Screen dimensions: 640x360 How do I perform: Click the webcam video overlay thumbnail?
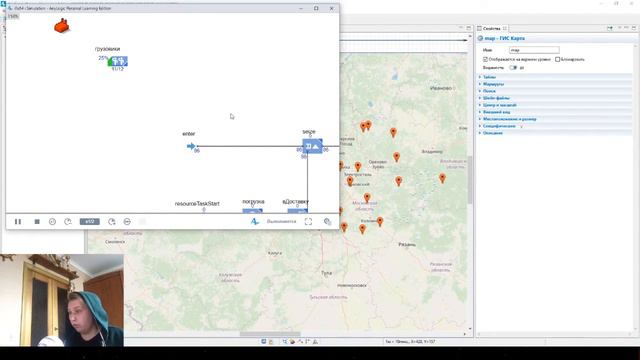tap(62, 300)
